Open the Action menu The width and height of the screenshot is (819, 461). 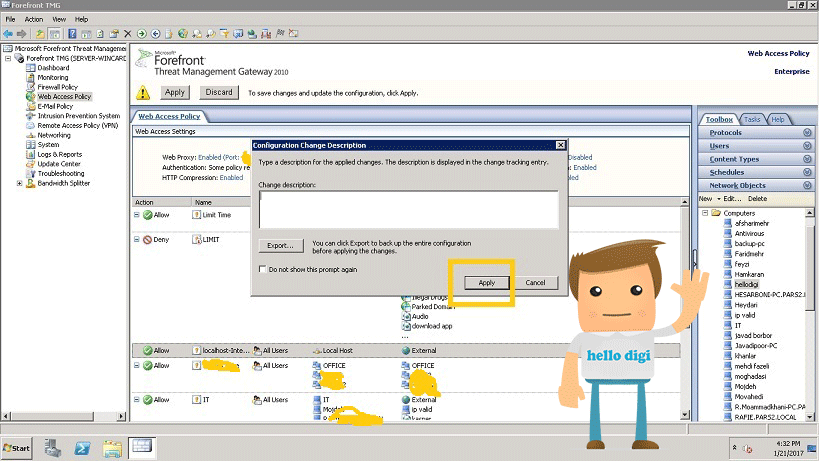click(x=34, y=19)
